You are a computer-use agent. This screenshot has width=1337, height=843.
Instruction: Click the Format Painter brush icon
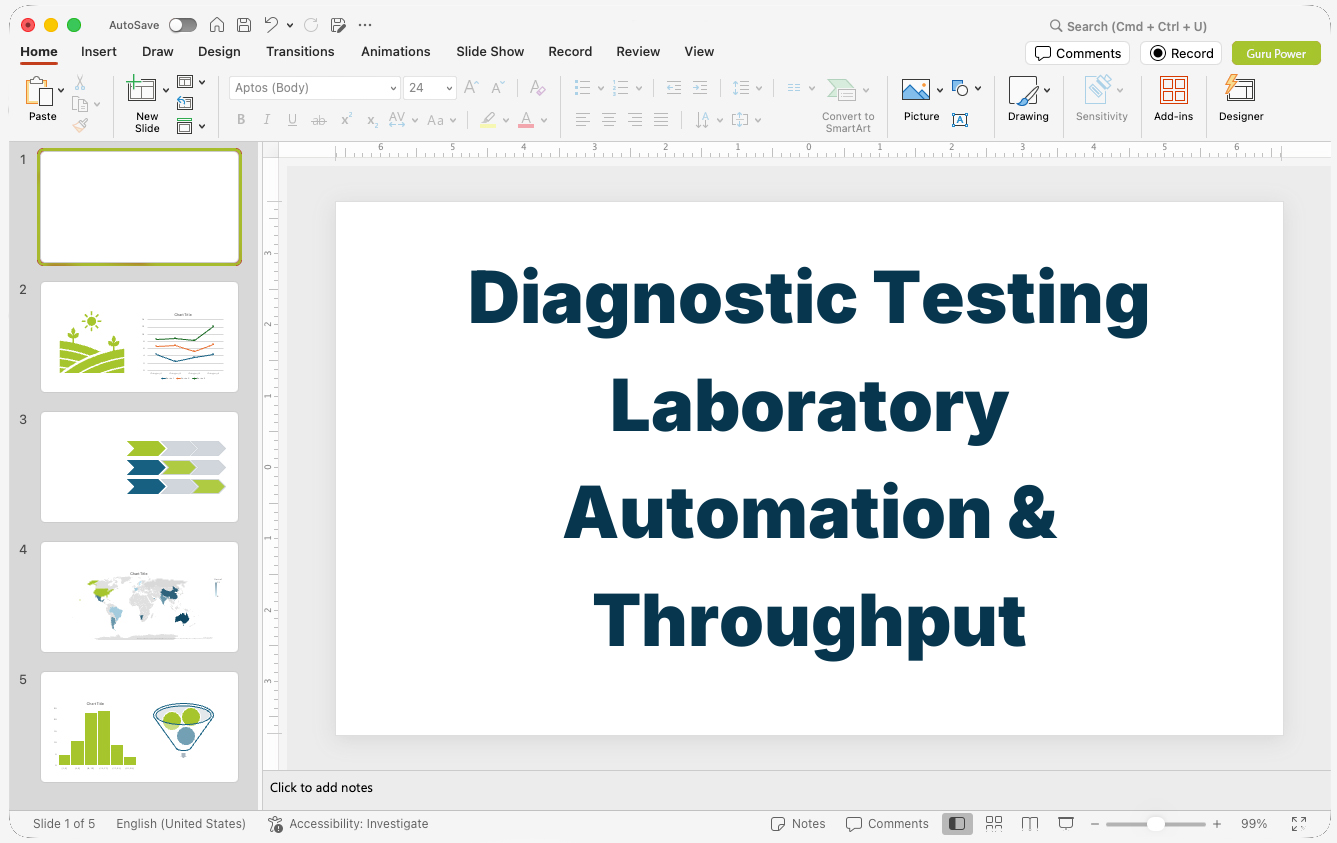[x=80, y=125]
